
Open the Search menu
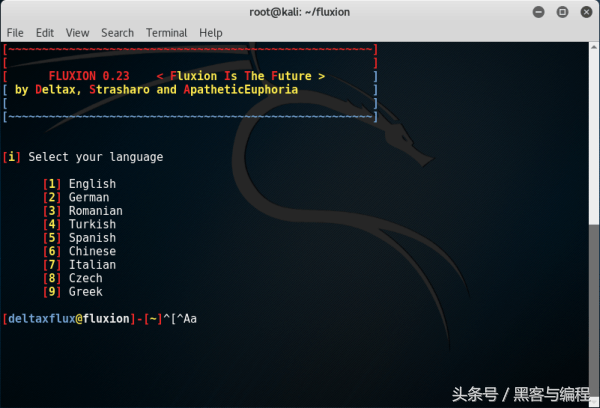117,33
